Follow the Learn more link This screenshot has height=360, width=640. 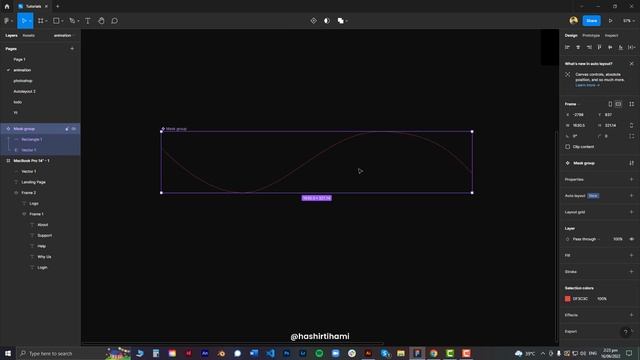coord(587,85)
